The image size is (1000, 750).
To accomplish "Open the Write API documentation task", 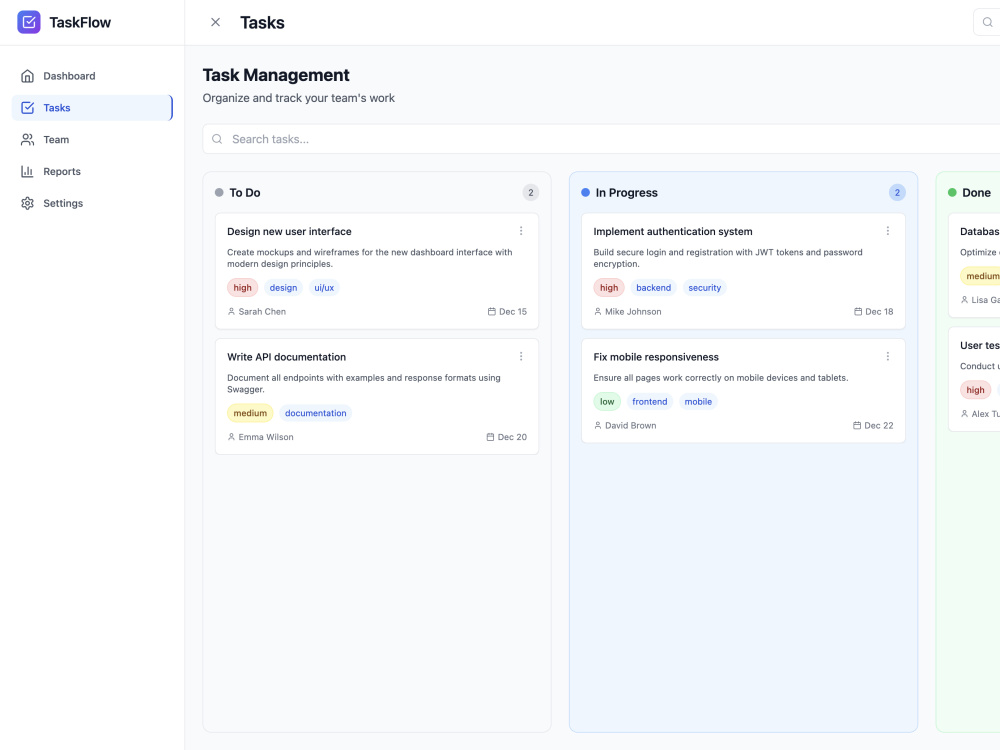I will [377, 397].
